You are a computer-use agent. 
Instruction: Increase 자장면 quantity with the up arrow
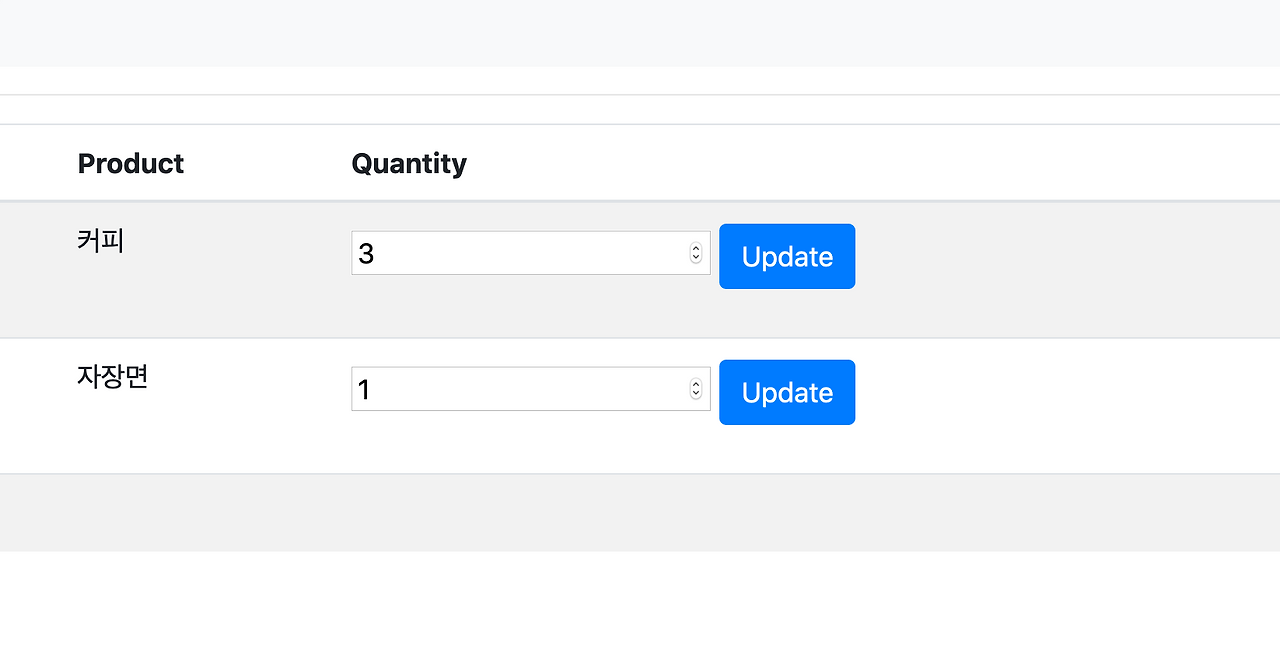coord(696,384)
